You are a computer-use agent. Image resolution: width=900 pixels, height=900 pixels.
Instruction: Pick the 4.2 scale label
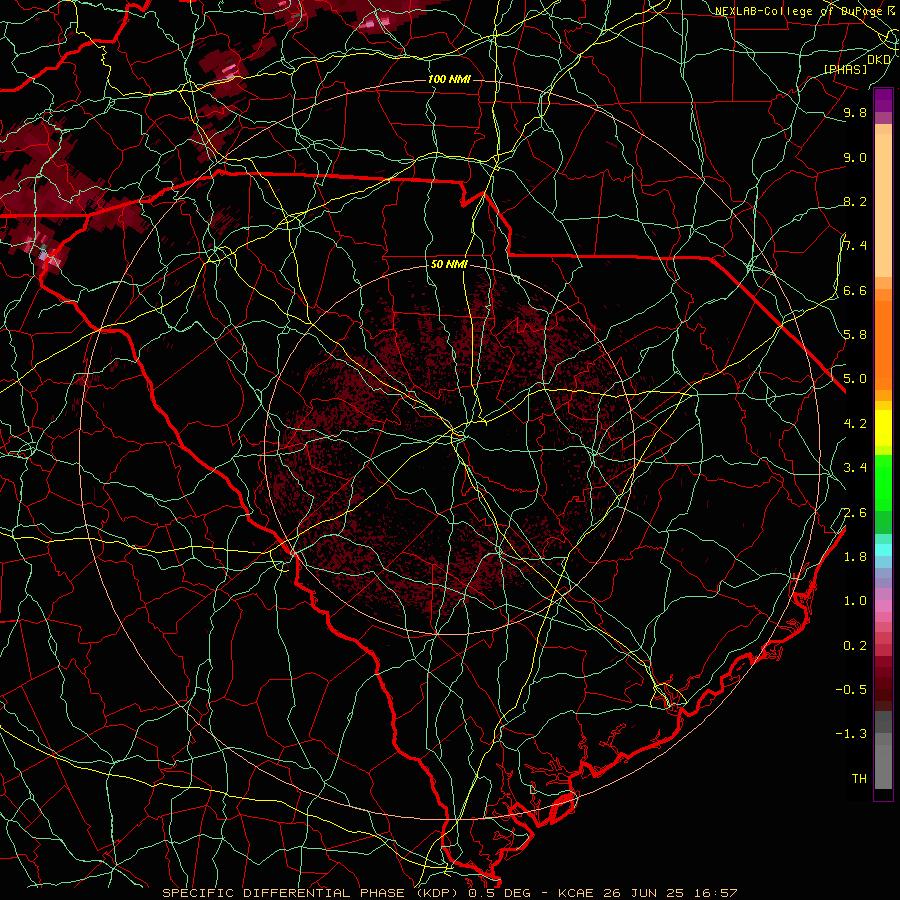click(x=855, y=424)
